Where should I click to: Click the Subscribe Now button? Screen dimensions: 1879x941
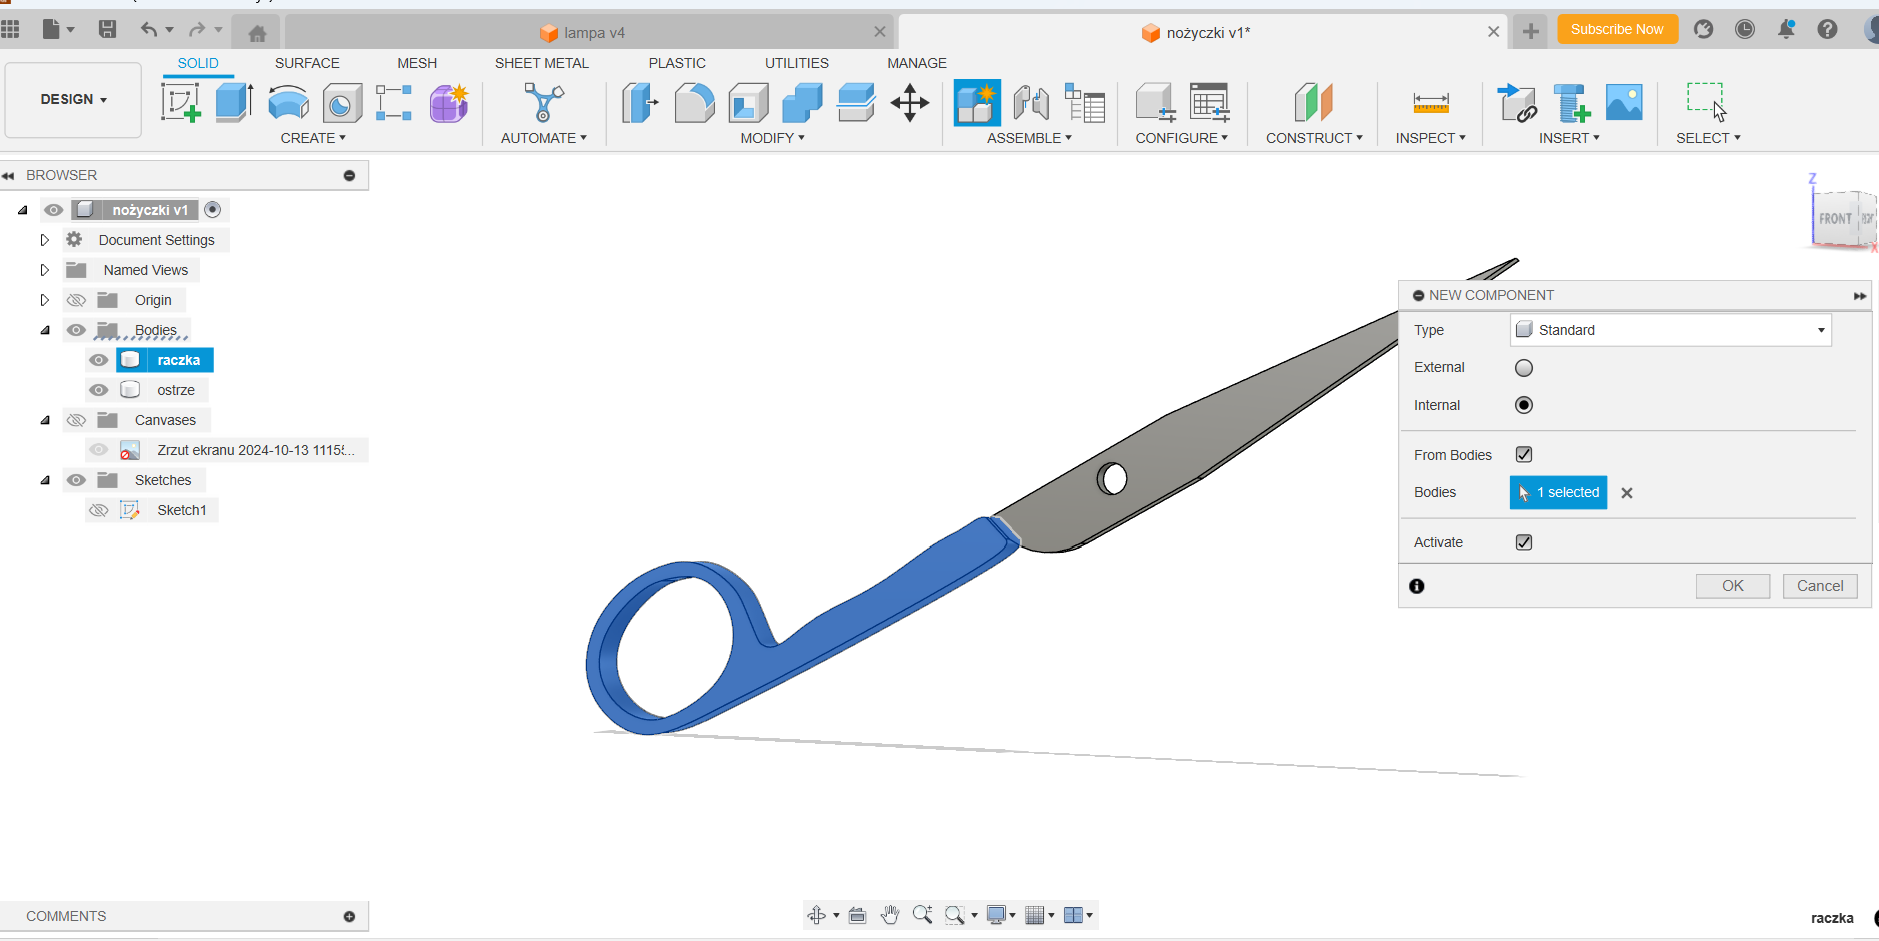(1617, 29)
